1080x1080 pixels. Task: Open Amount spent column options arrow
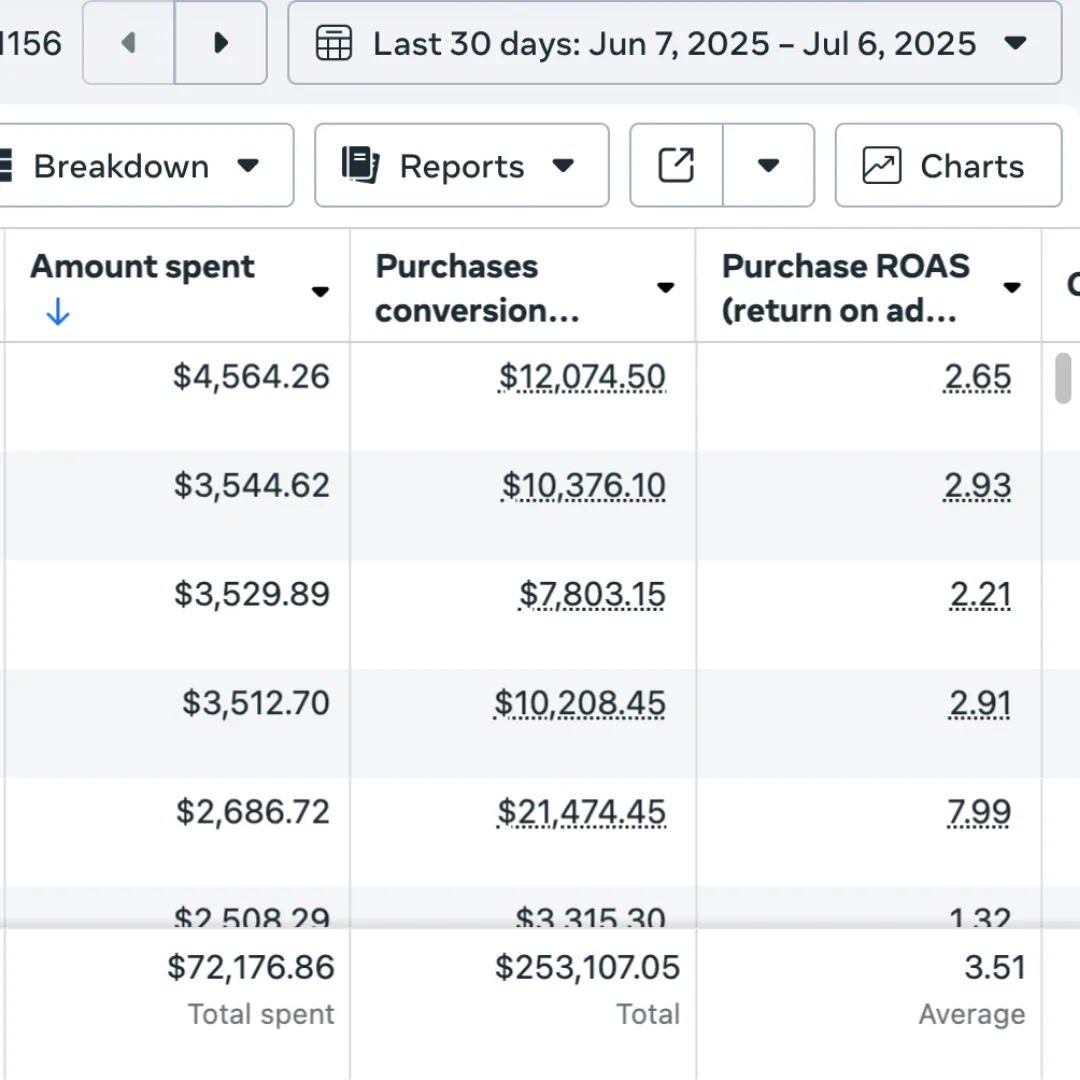[320, 291]
